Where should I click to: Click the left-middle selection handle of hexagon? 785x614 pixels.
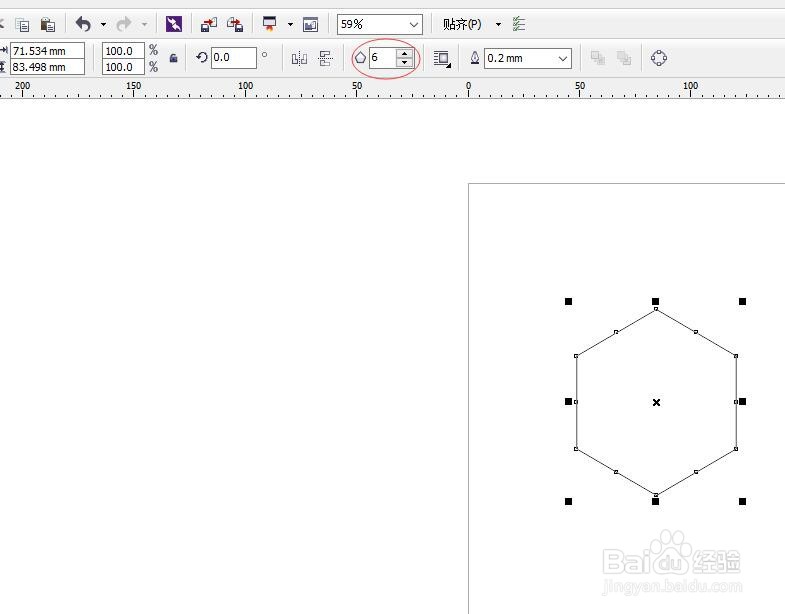568,402
